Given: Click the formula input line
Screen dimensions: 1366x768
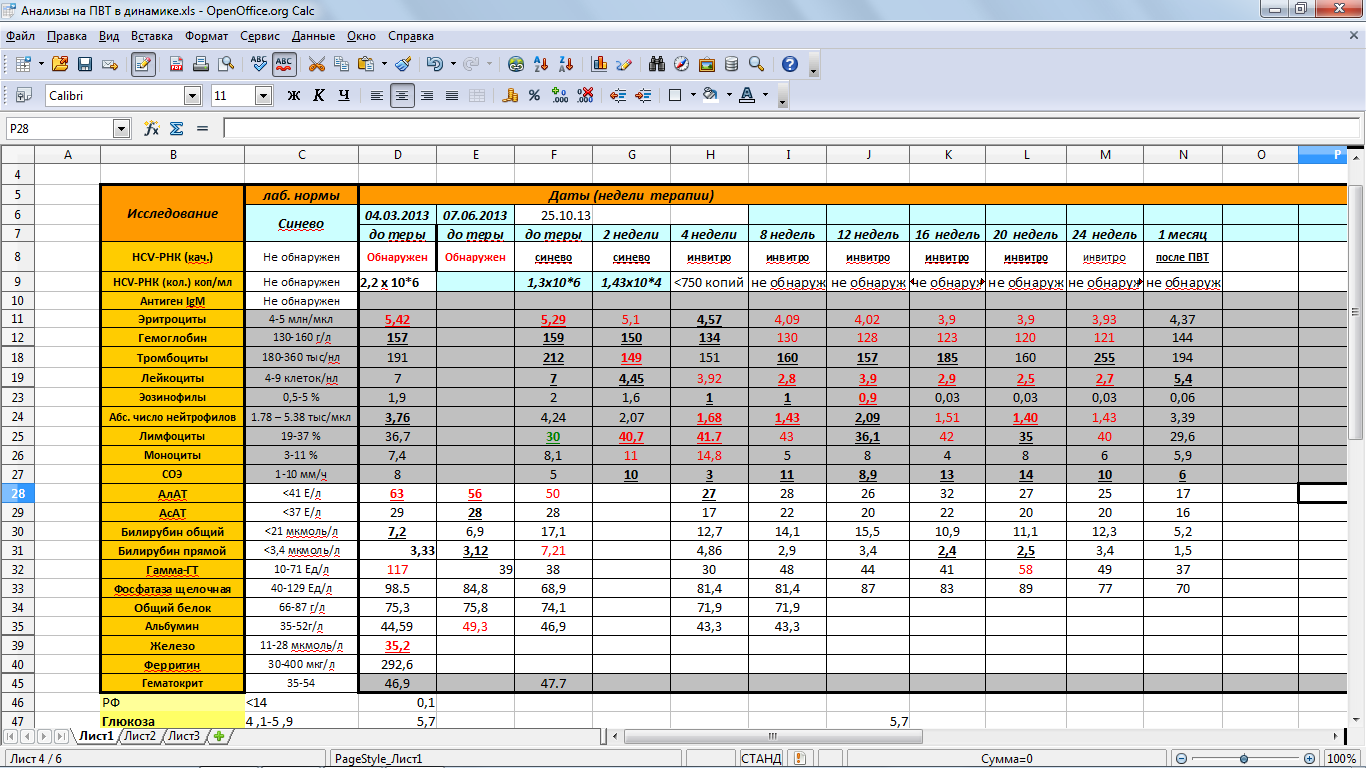Looking at the screenshot, I should tap(780, 129).
